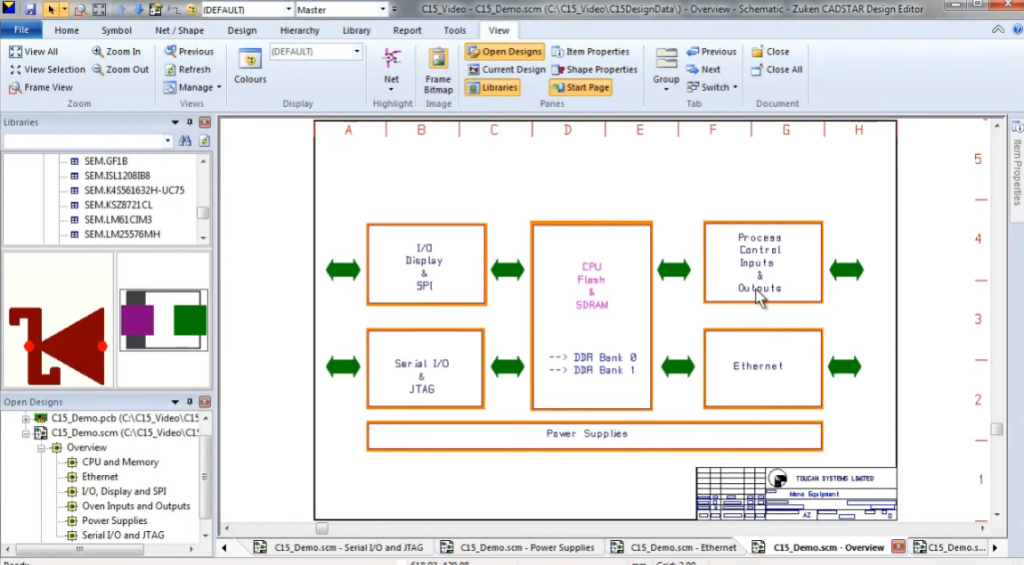
Task: Toggle the Shape Properties pane
Action: click(x=594, y=69)
